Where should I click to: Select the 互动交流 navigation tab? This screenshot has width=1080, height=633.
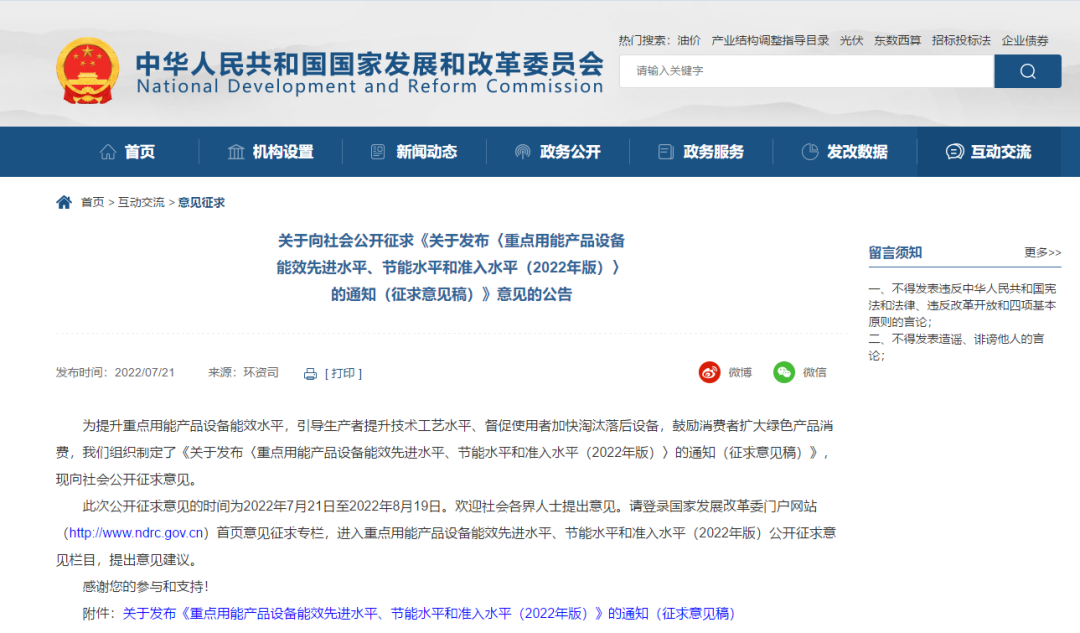[x=988, y=152]
